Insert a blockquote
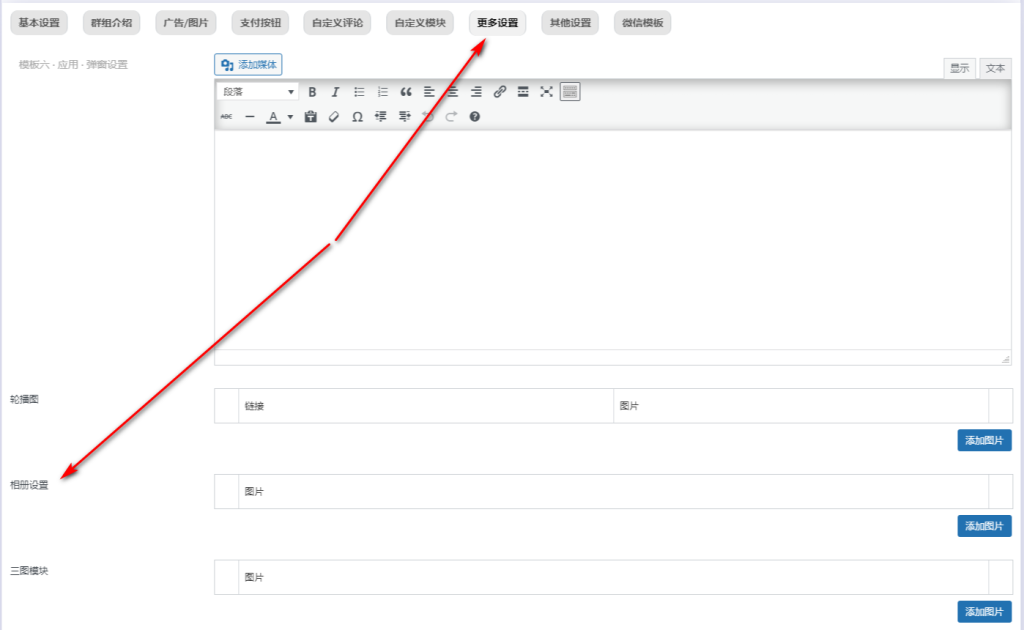The width and height of the screenshot is (1024, 630). [x=406, y=92]
